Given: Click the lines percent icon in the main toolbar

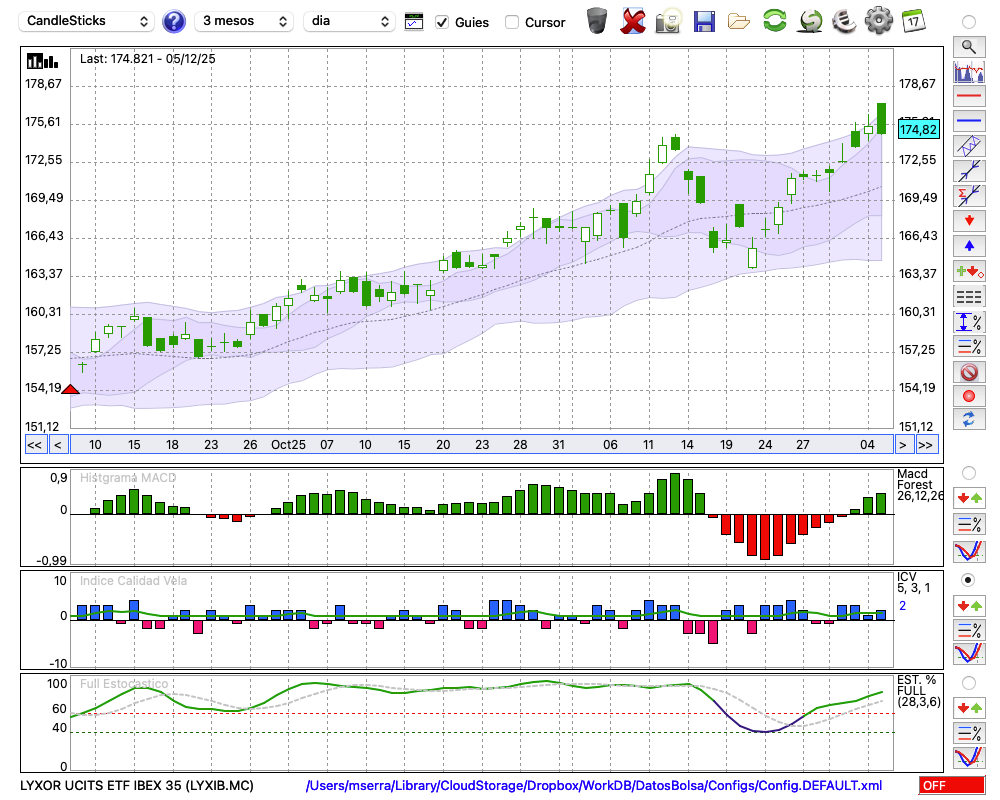Looking at the screenshot, I should tap(969, 346).
